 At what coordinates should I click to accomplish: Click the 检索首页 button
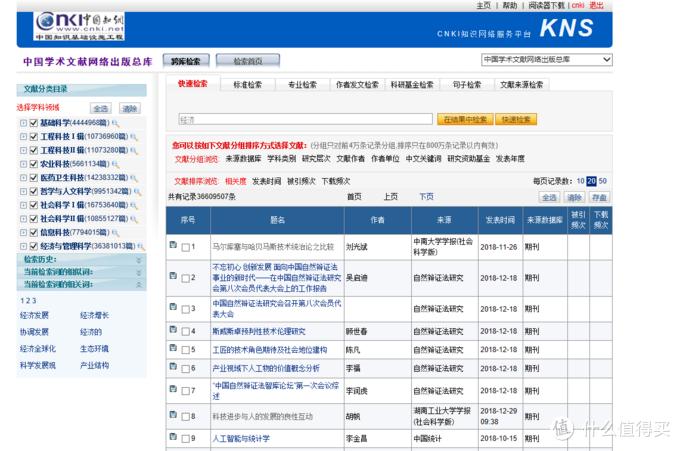click(x=248, y=61)
